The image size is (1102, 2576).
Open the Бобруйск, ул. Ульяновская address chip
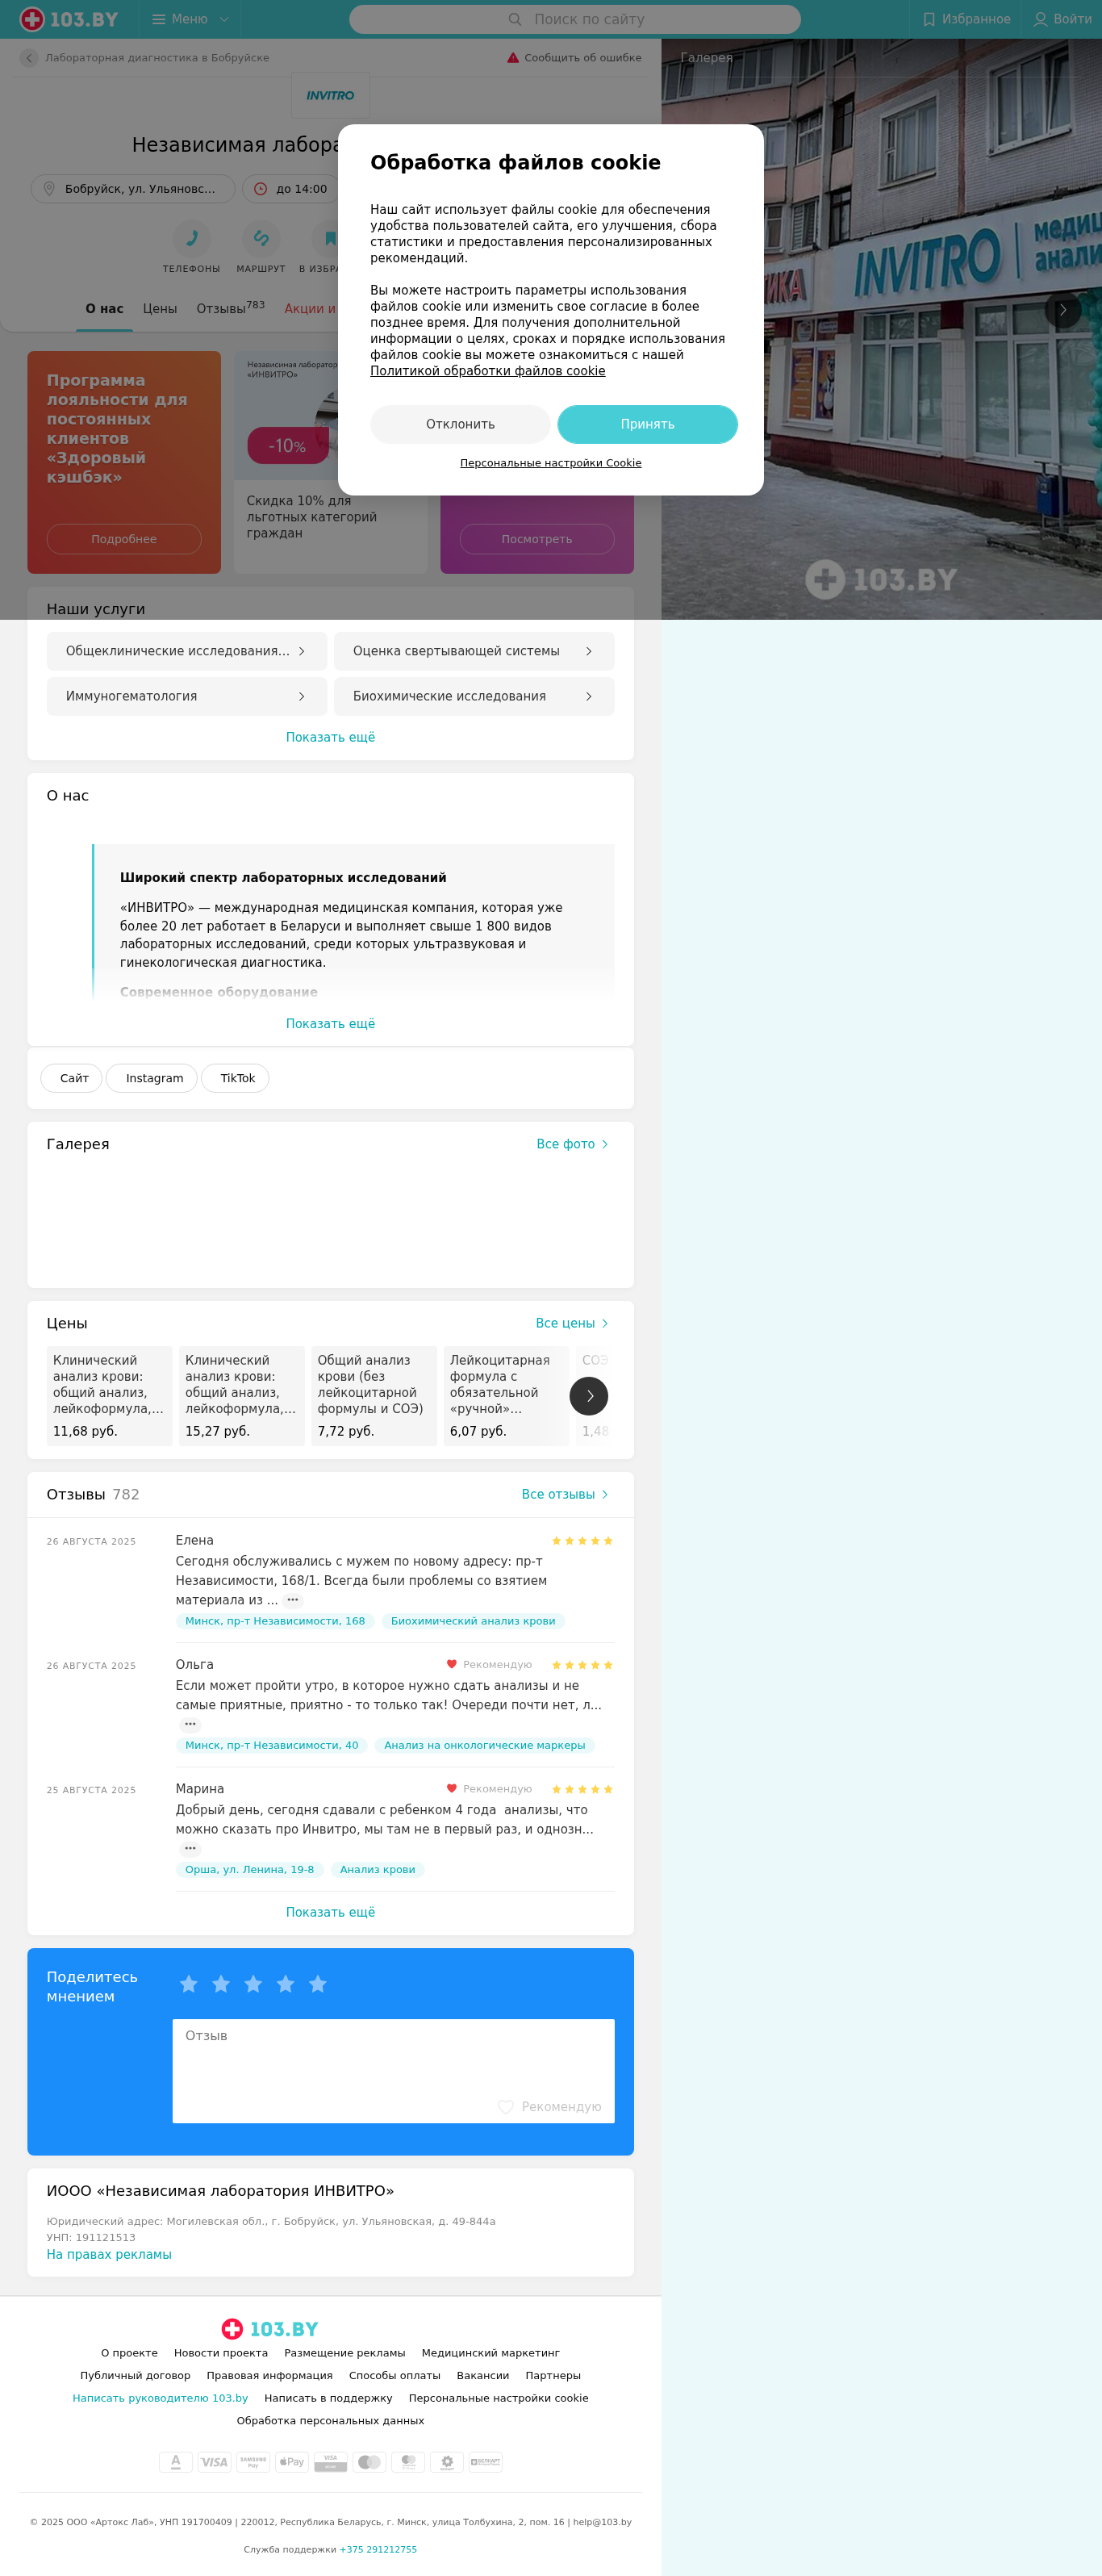tap(133, 189)
